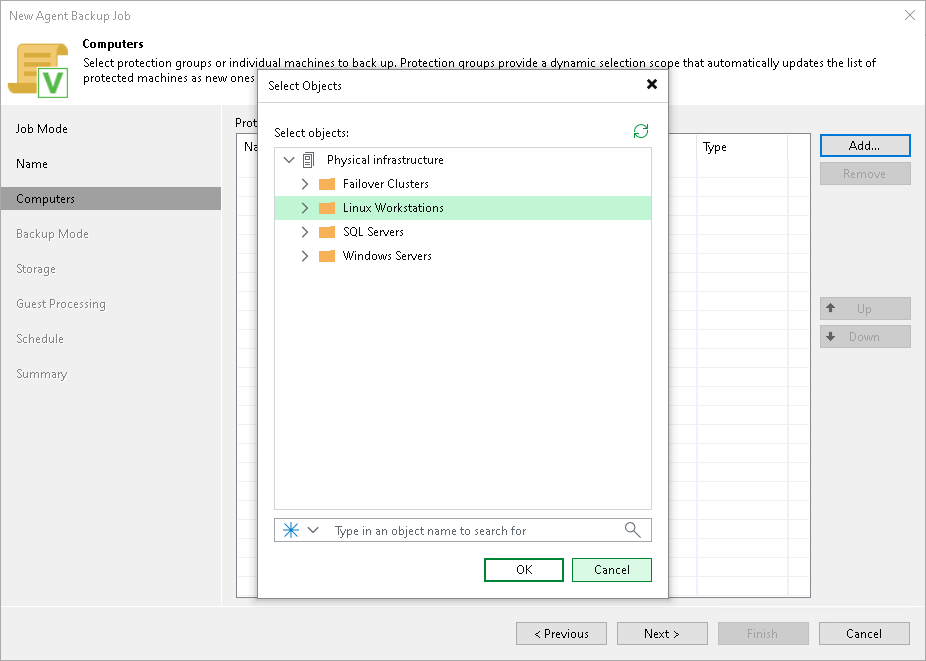Open the Schedule wizard step

point(40,338)
